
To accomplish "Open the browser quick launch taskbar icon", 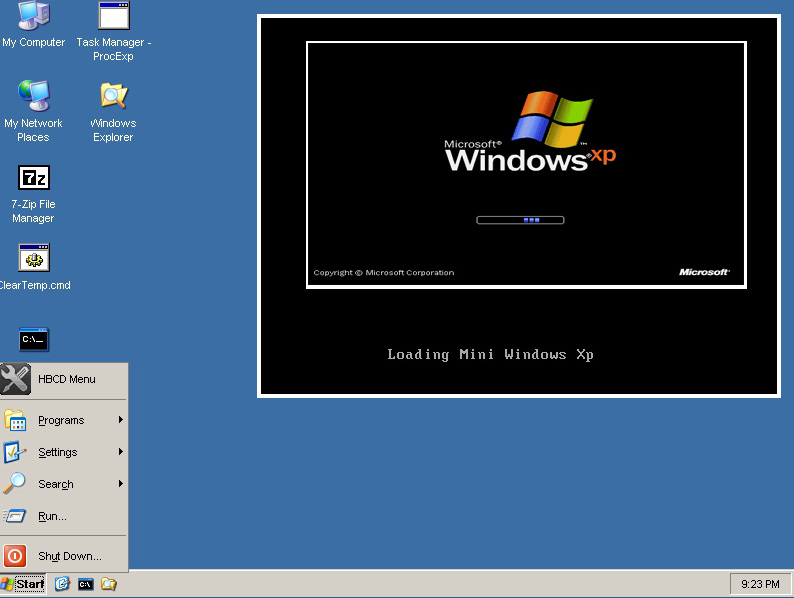I will [62, 584].
